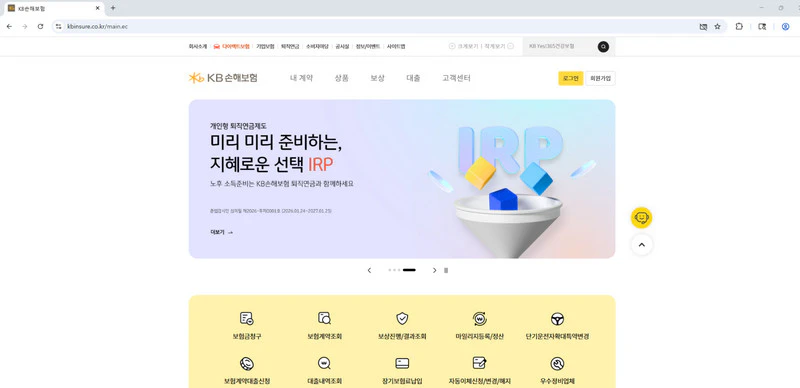The image size is (800, 388).
Task: Open 보험계약대출신청 icon
Action: tap(247, 363)
